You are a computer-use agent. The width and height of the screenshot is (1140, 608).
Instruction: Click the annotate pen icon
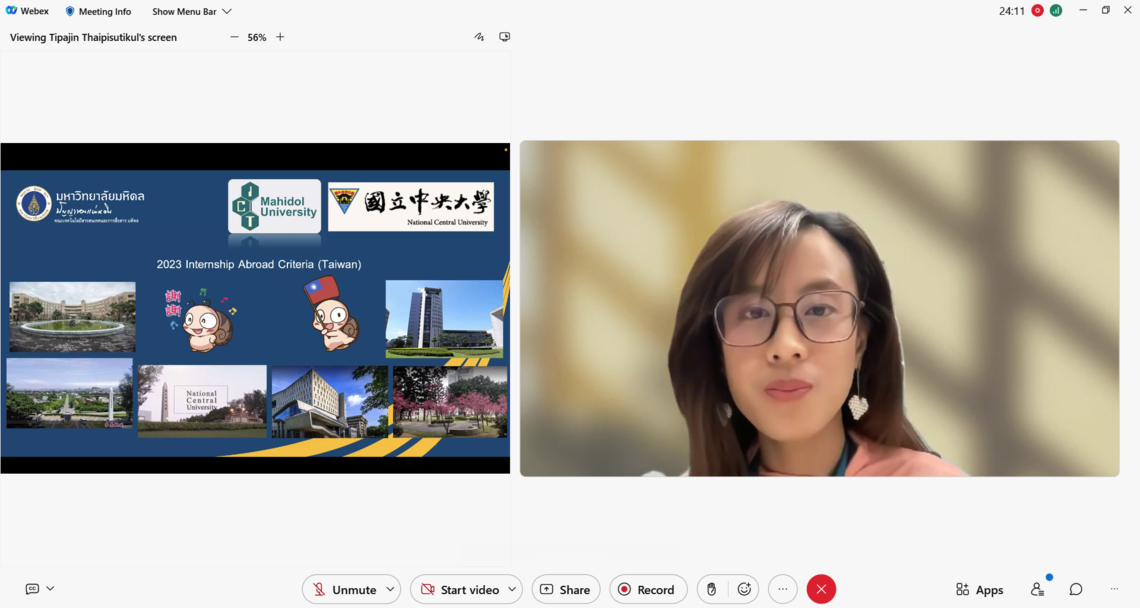[479, 37]
